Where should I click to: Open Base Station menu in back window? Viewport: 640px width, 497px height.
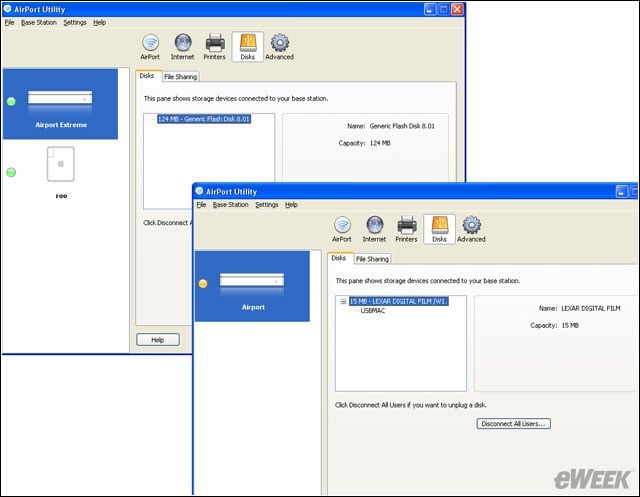coord(39,22)
